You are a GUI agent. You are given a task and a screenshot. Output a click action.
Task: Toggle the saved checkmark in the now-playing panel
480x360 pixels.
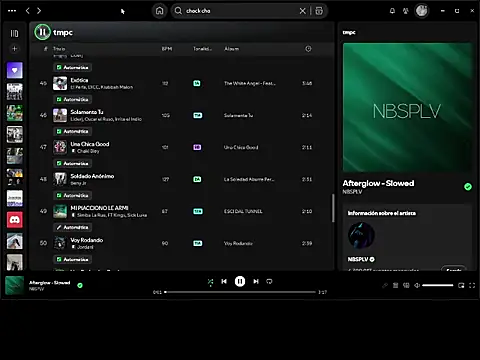(468, 187)
